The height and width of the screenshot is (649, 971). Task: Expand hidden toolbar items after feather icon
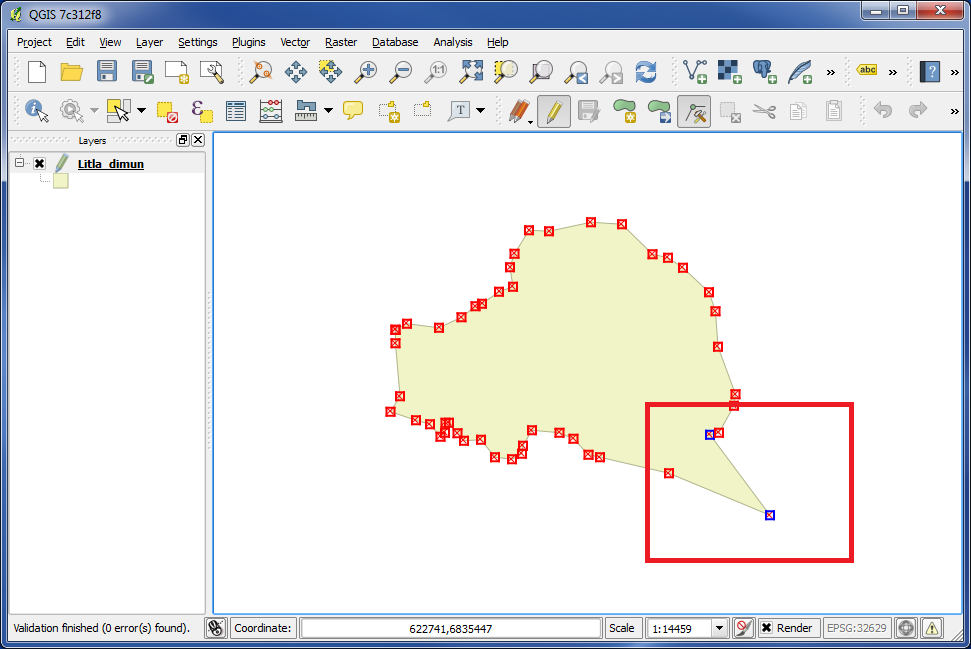point(830,72)
